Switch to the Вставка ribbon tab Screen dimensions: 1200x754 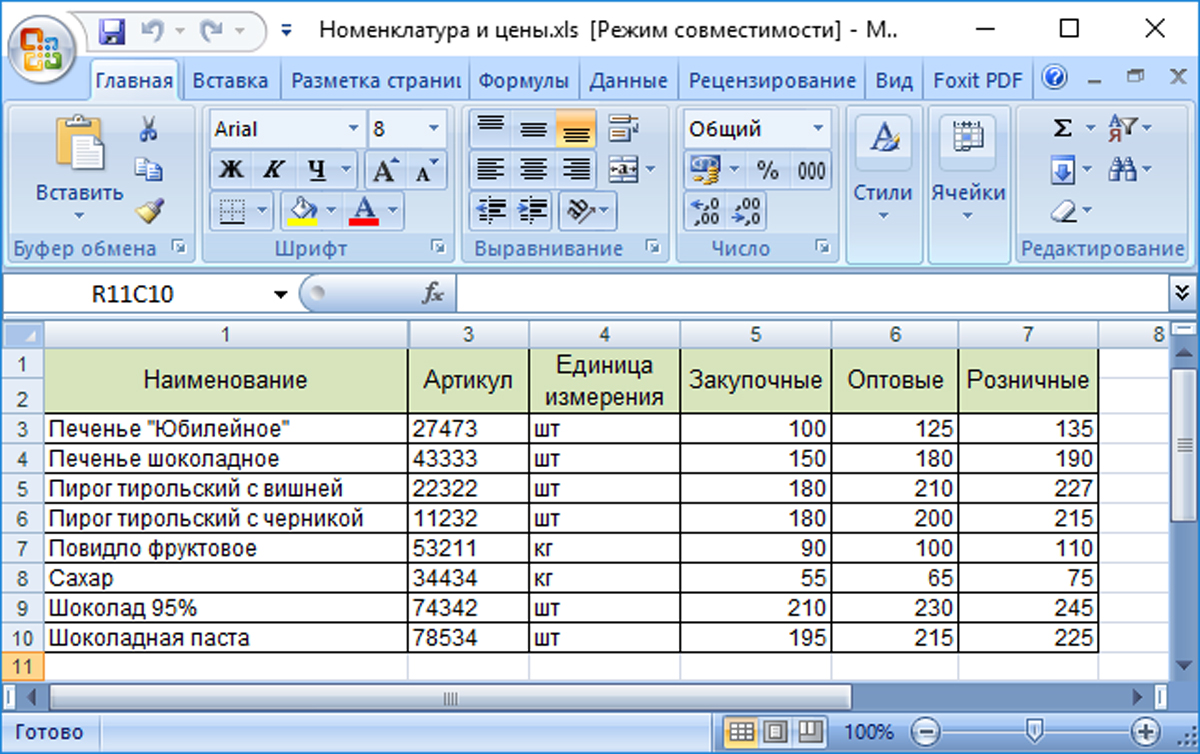pyautogui.click(x=230, y=81)
